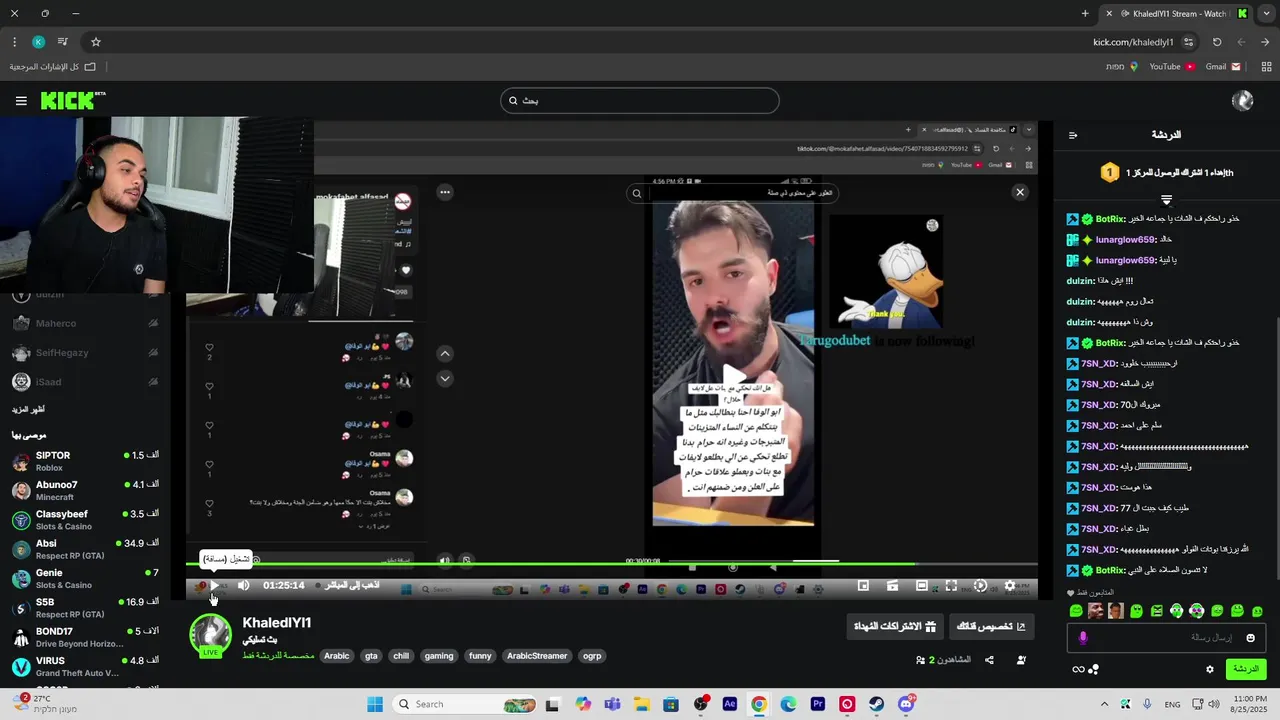Click the 1 gifted sub leaderboard banner

pyautogui.click(x=1167, y=173)
